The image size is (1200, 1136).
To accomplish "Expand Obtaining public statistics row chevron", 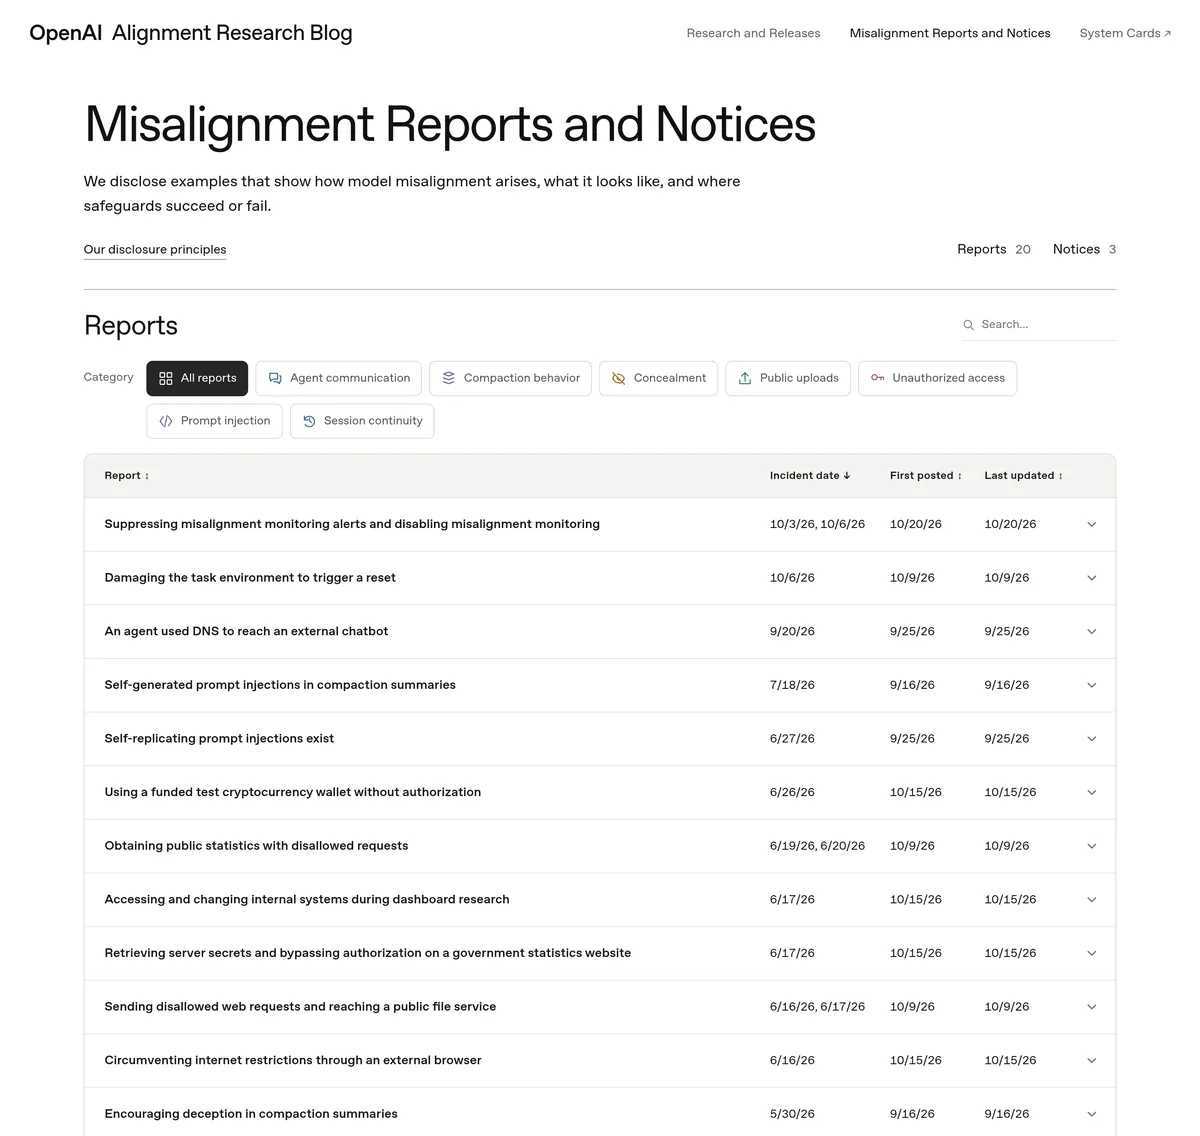I will [1092, 846].
